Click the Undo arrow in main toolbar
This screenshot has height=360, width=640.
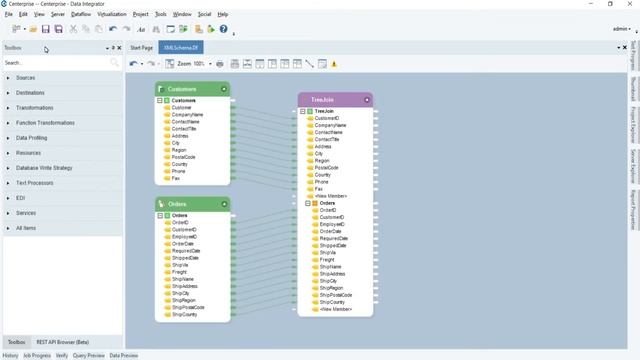pyautogui.click(x=113, y=29)
